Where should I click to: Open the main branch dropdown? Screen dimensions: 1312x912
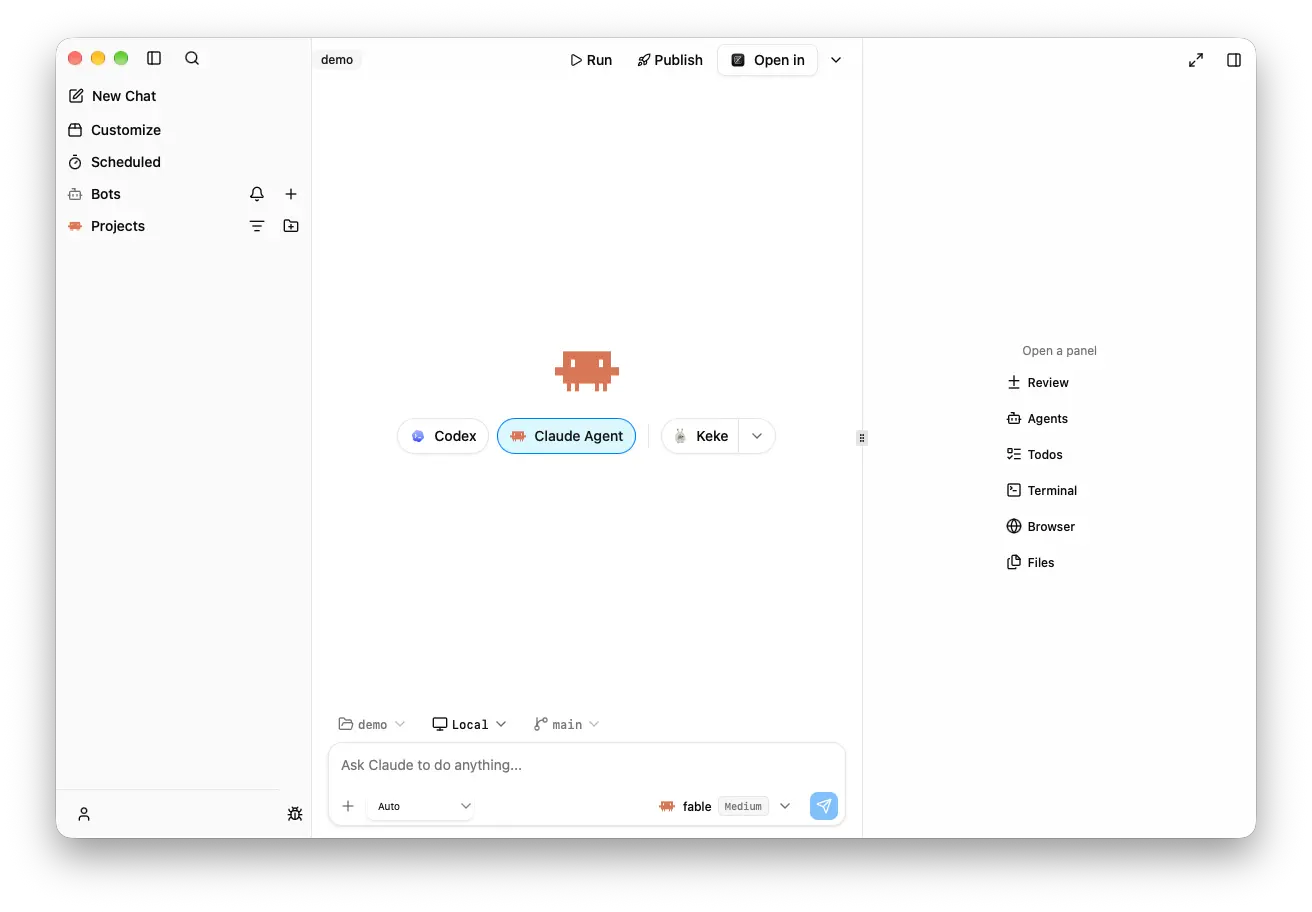point(566,724)
